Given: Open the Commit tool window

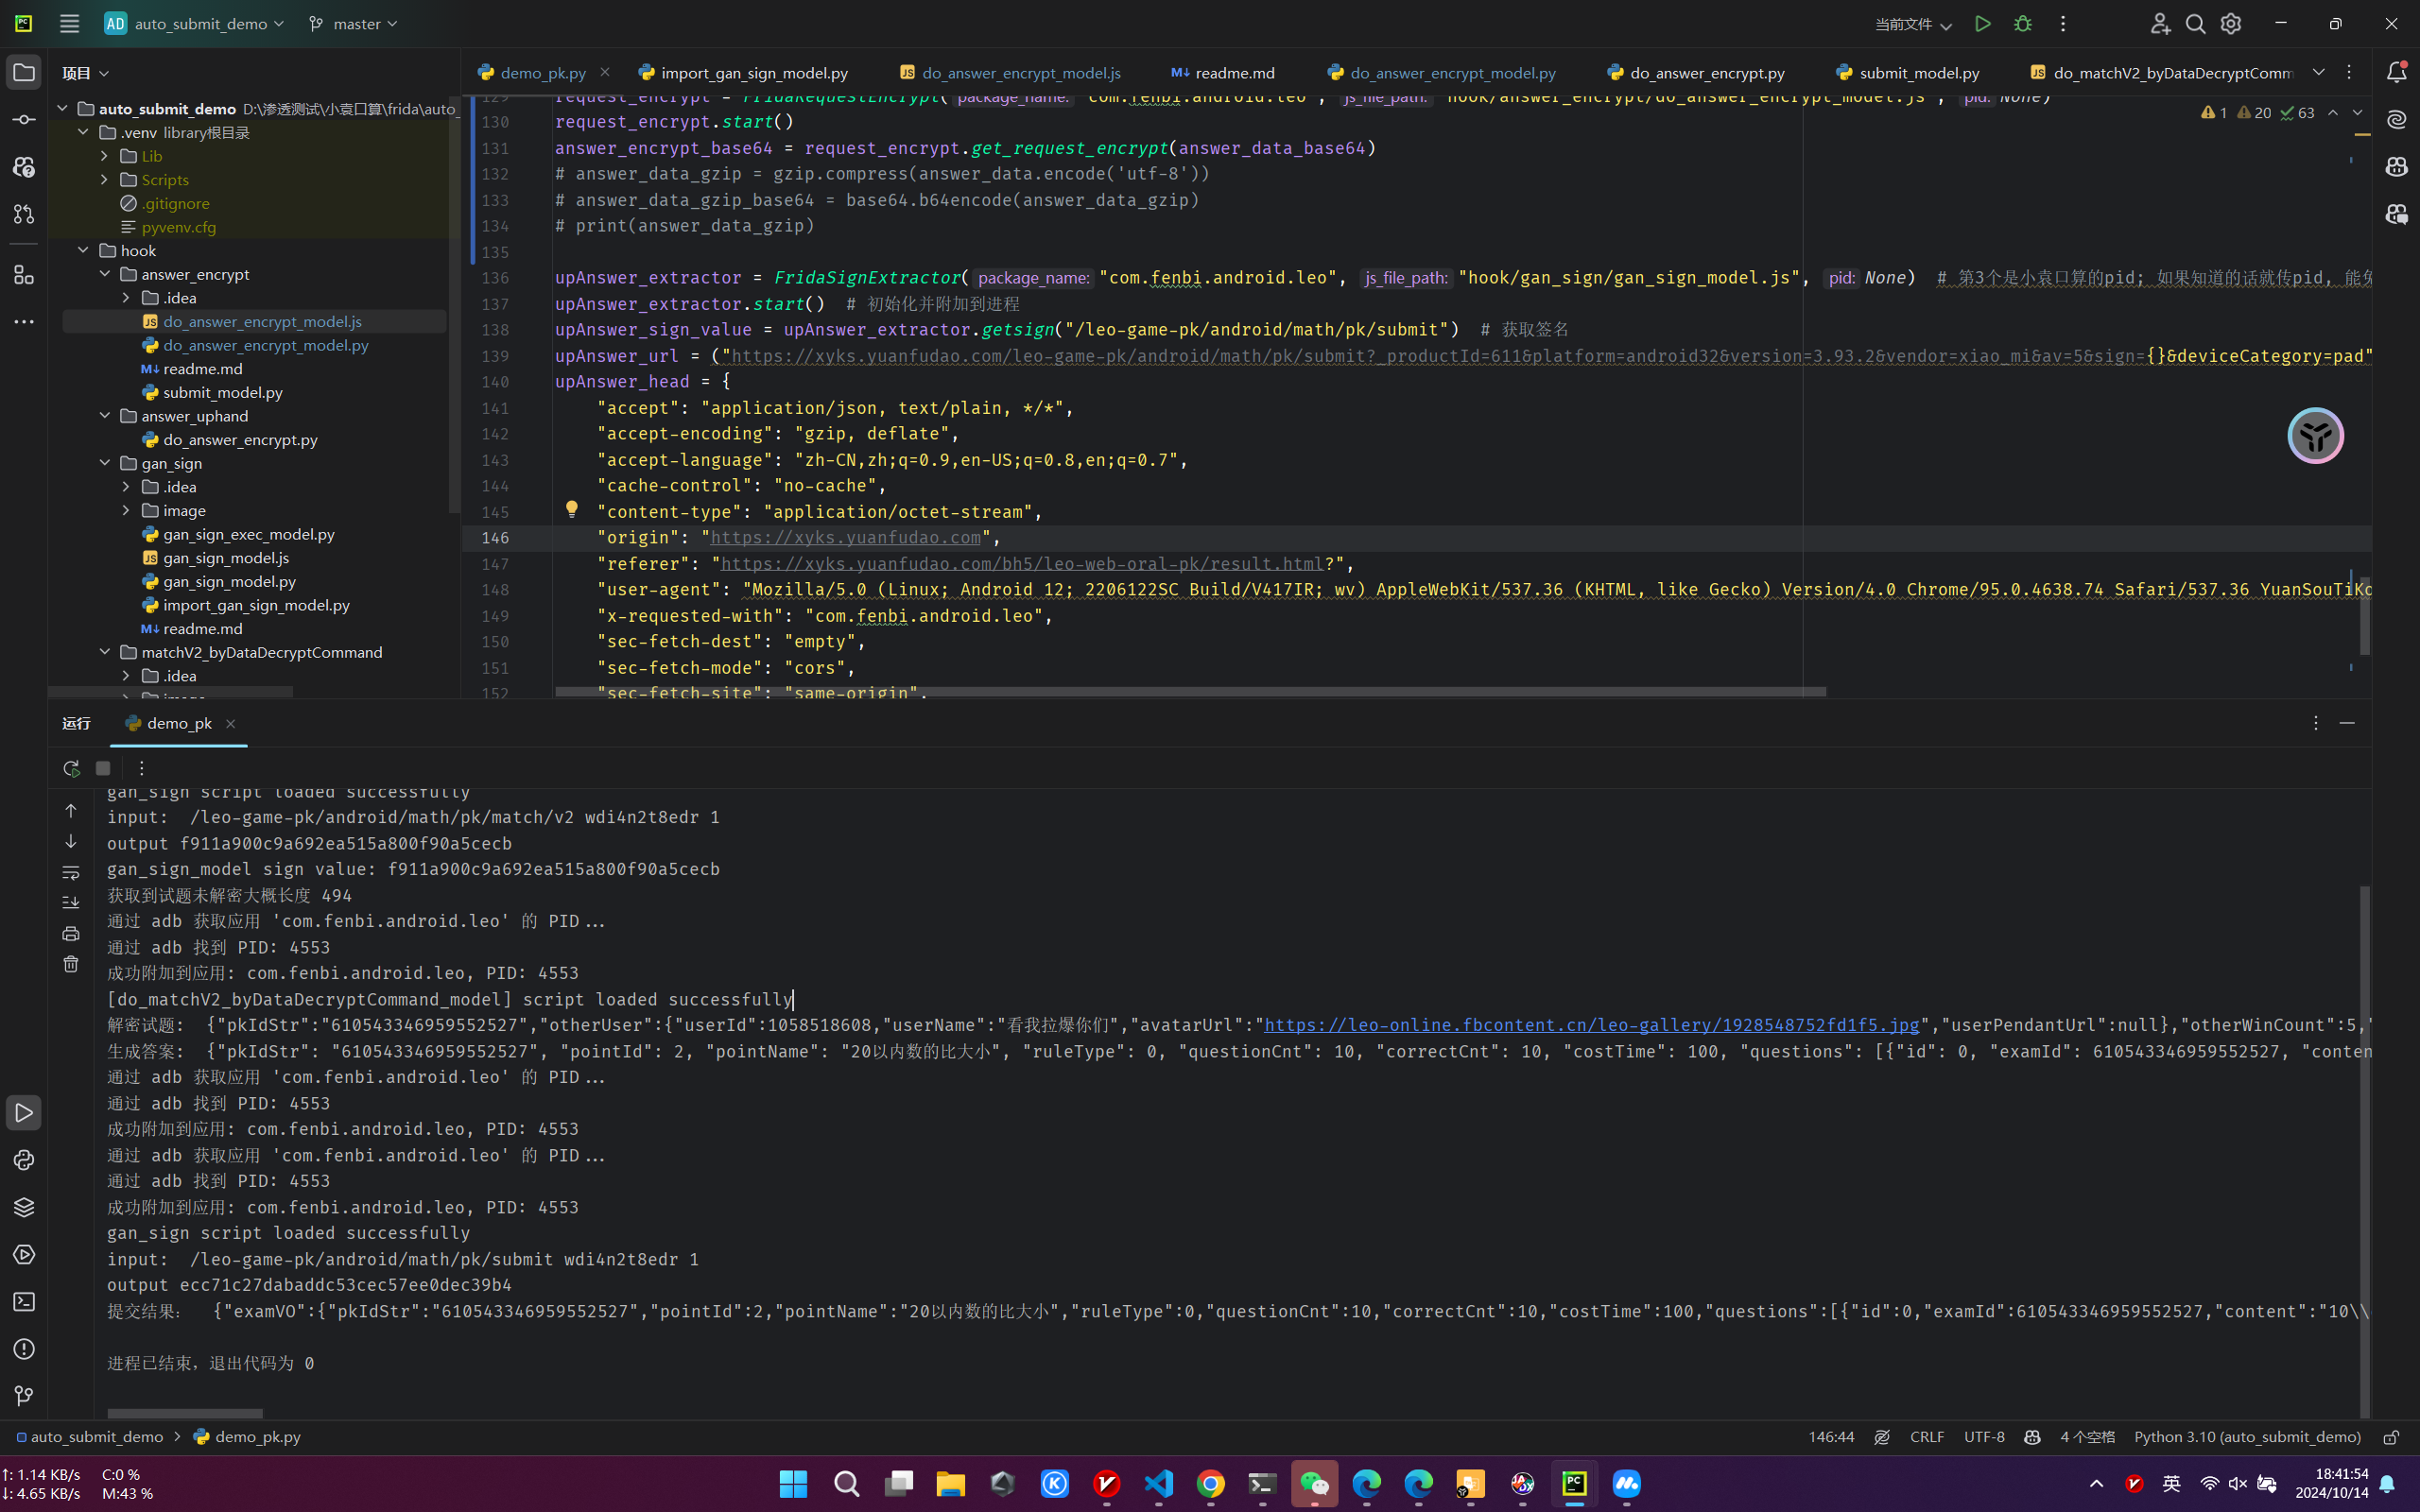Looking at the screenshot, I should pos(24,120).
